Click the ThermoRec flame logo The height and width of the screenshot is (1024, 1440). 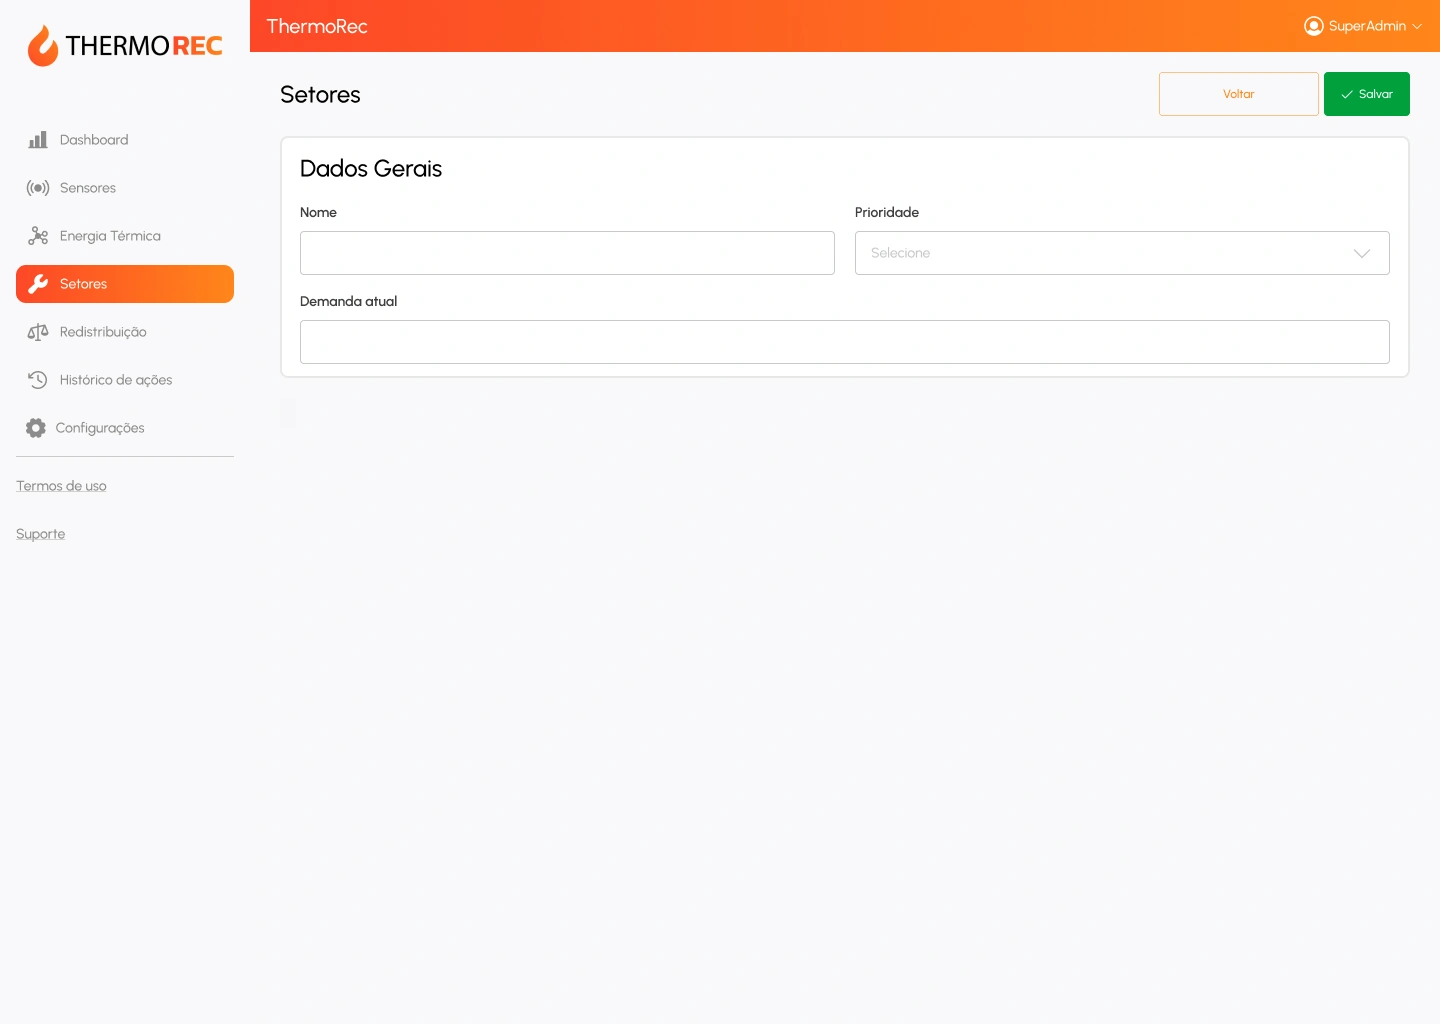coord(43,46)
